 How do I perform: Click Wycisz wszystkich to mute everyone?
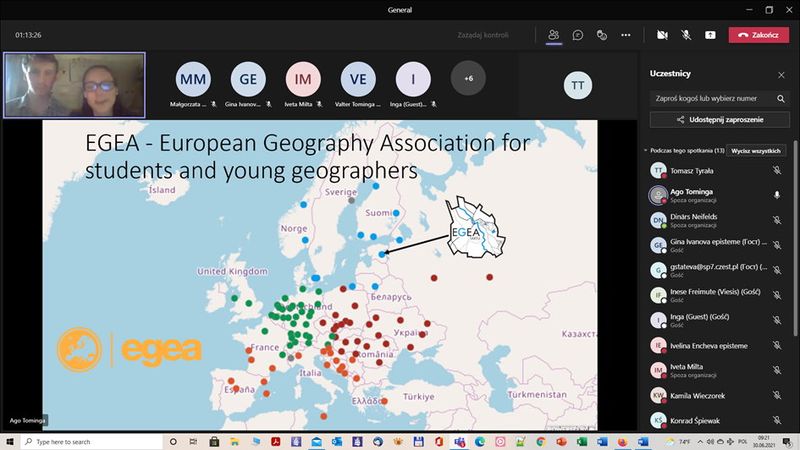point(756,151)
